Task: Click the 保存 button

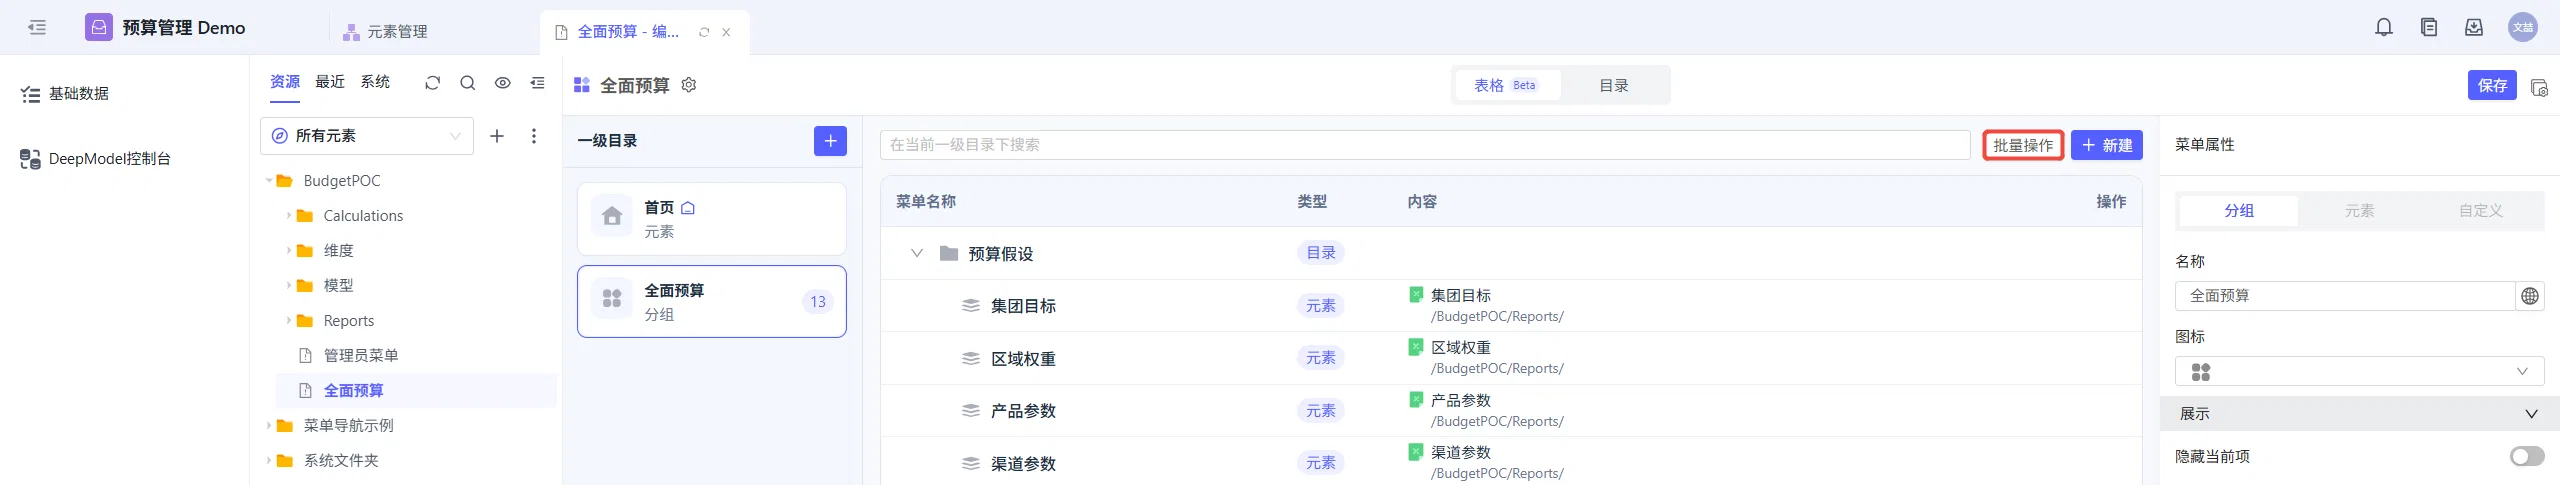Action: 2492,86
